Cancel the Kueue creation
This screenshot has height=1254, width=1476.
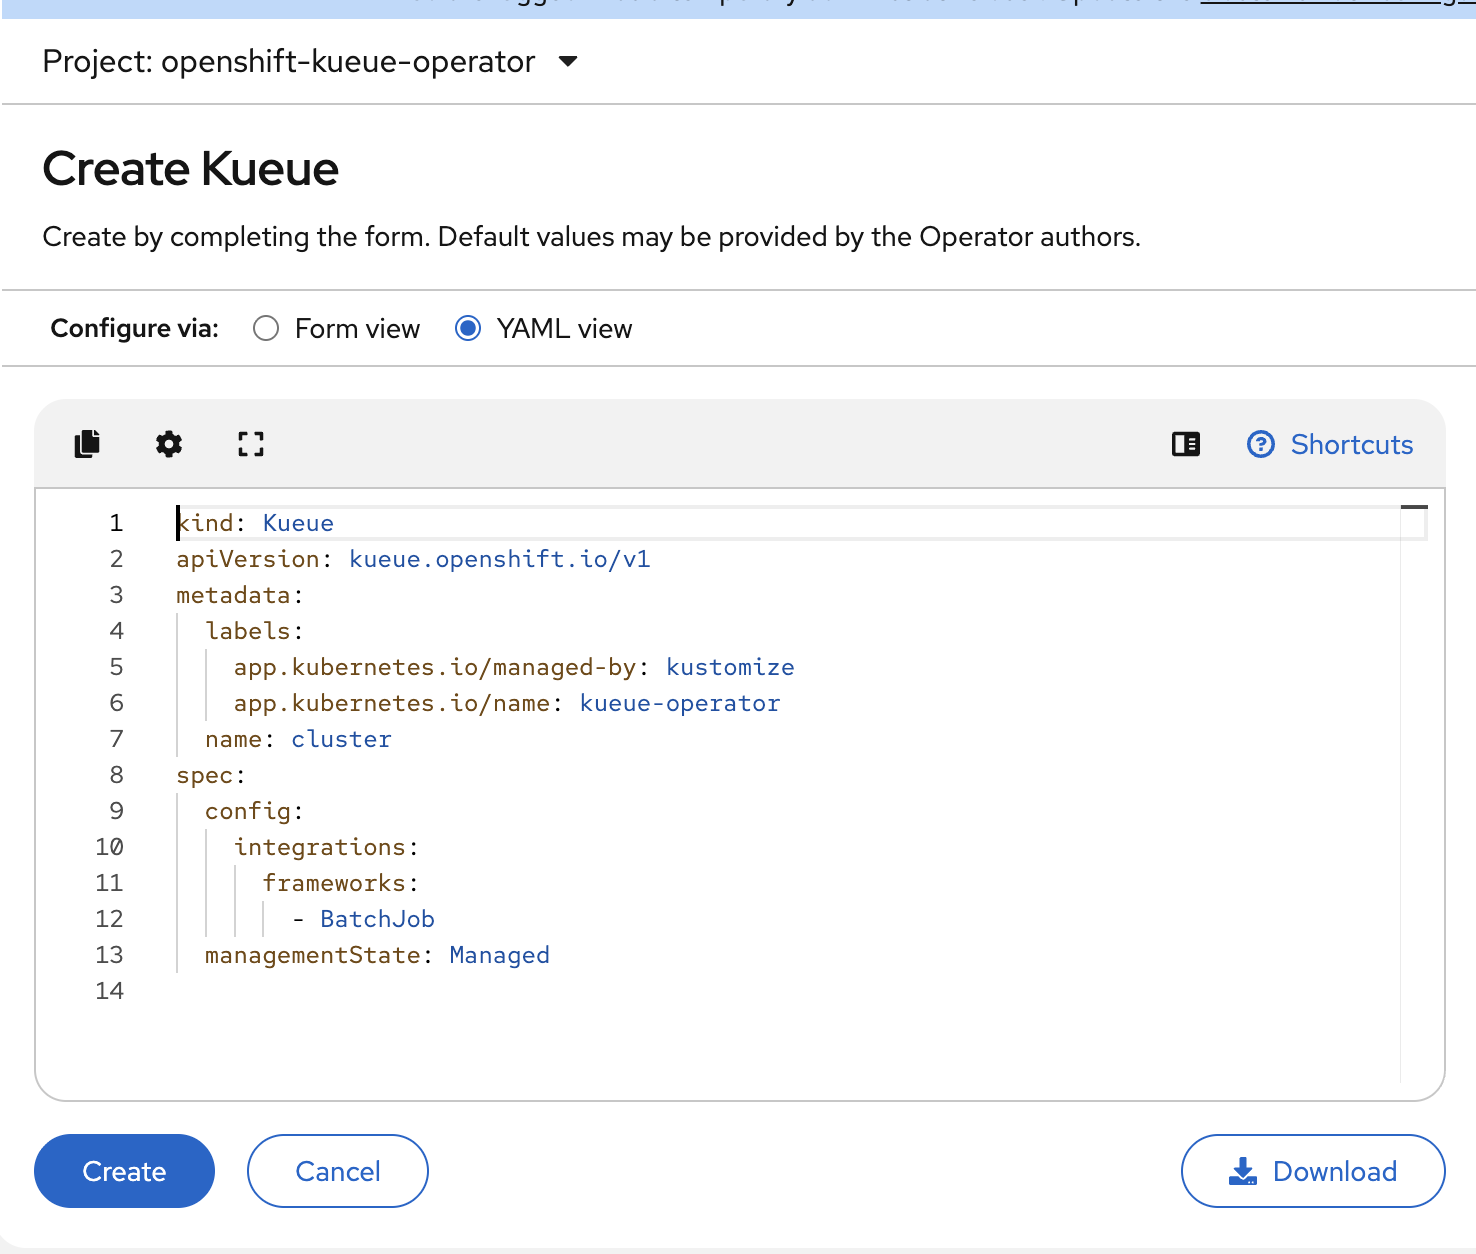click(x=338, y=1171)
